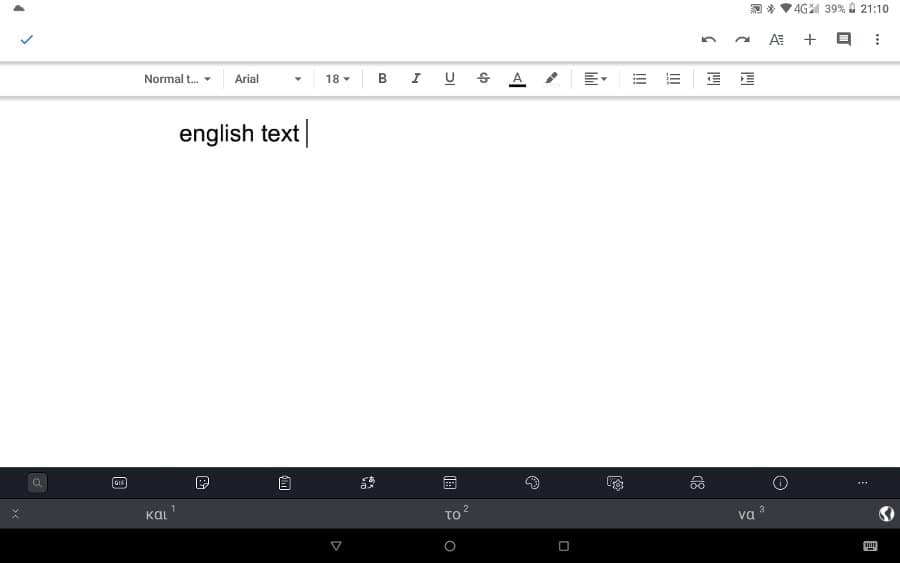Redo the last undone edit
This screenshot has height=563, width=900.
point(742,39)
